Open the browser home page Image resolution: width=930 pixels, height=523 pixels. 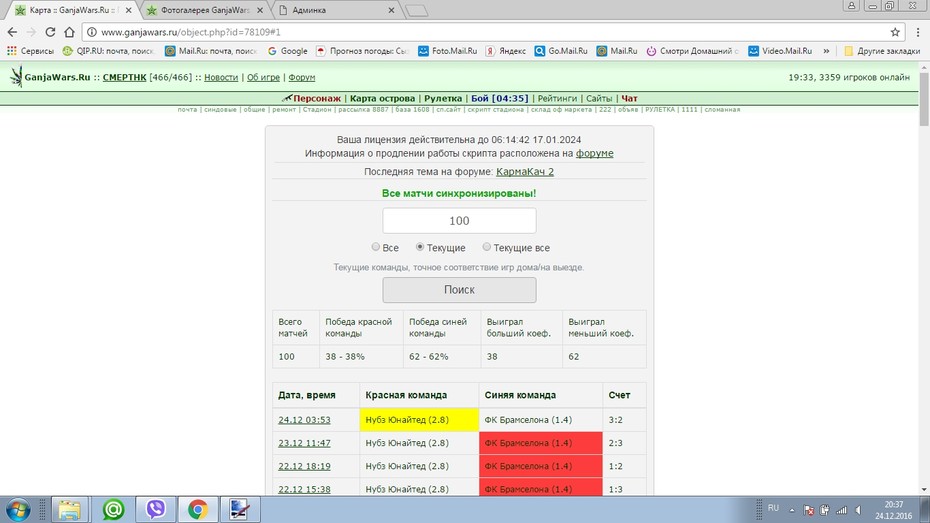(x=69, y=32)
